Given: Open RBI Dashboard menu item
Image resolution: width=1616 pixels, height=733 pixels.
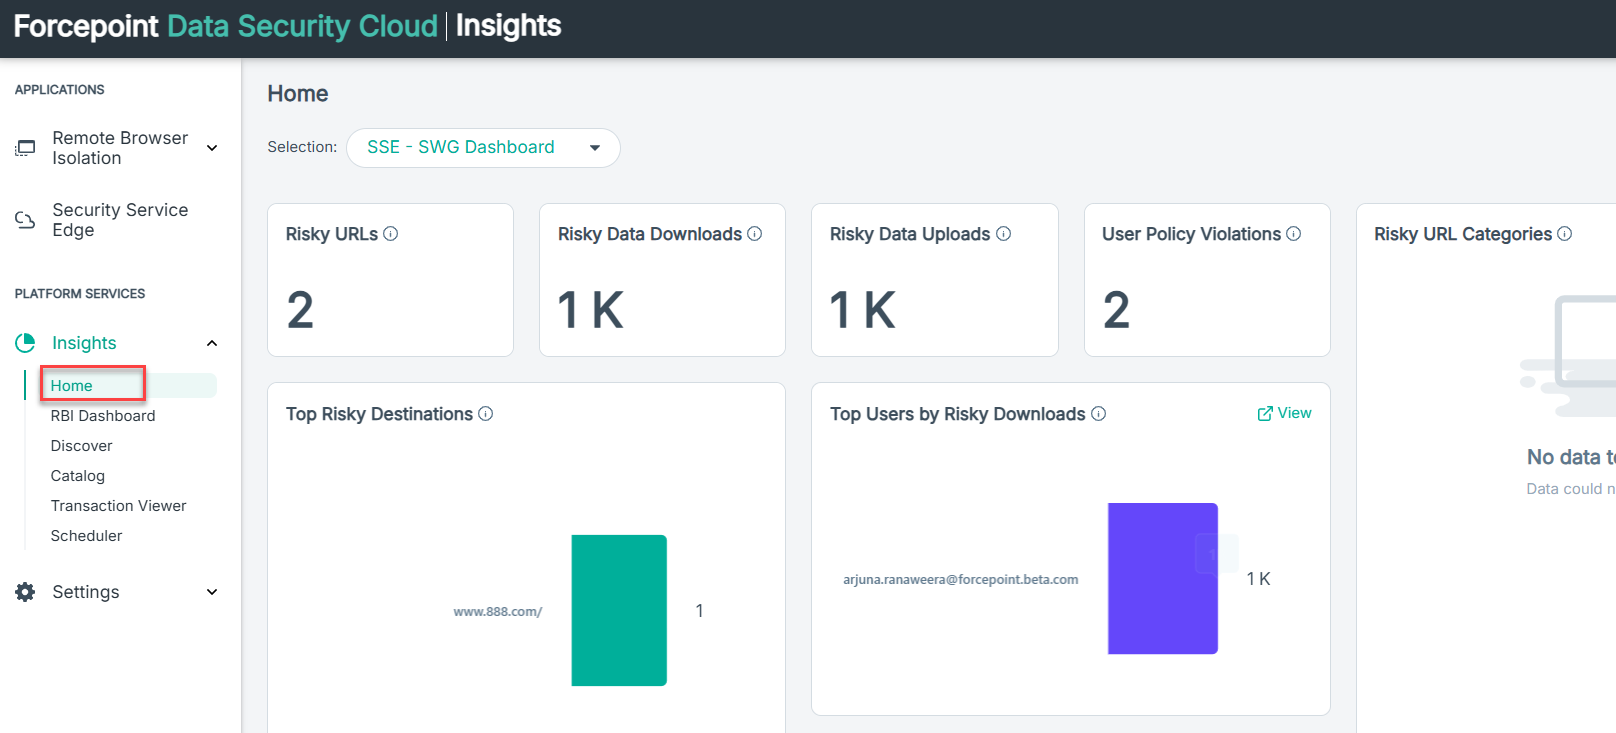Looking at the screenshot, I should coord(103,416).
